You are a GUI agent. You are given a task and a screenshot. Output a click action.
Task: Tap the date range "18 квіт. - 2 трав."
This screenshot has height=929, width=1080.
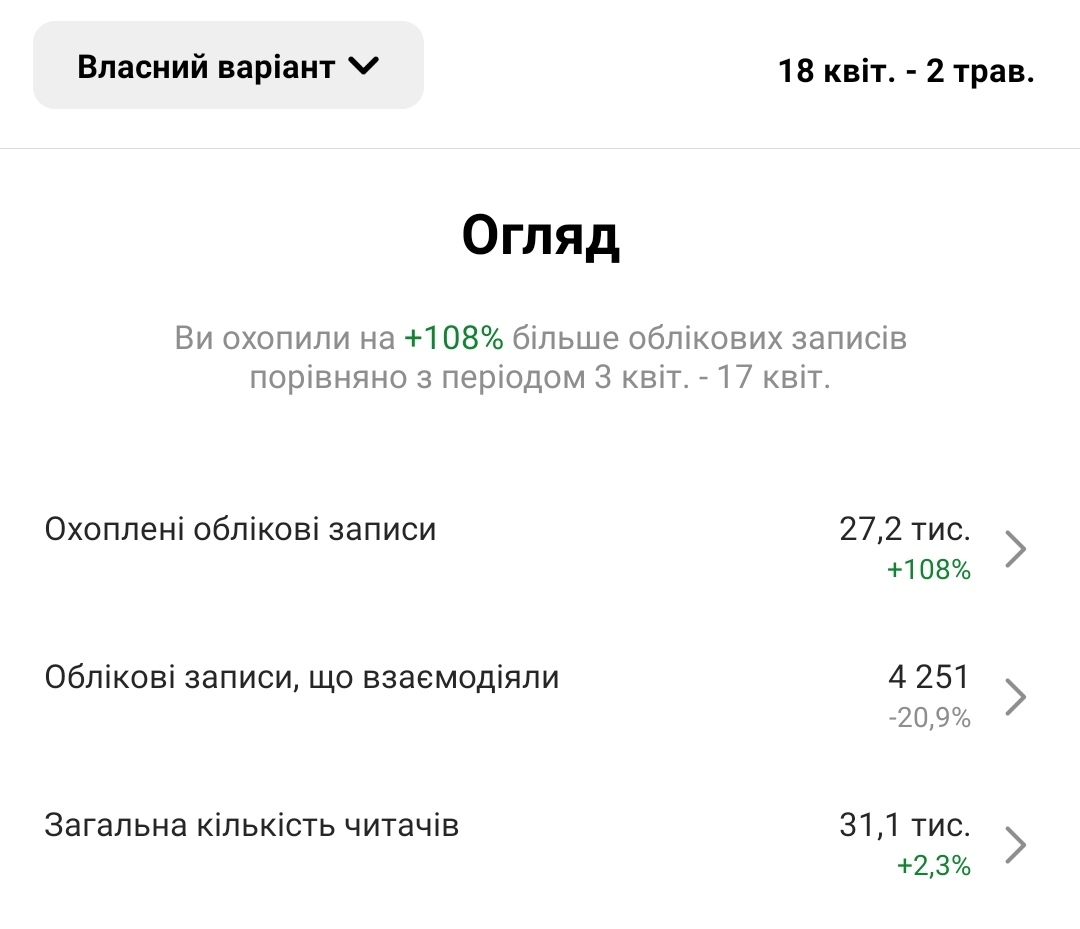906,72
